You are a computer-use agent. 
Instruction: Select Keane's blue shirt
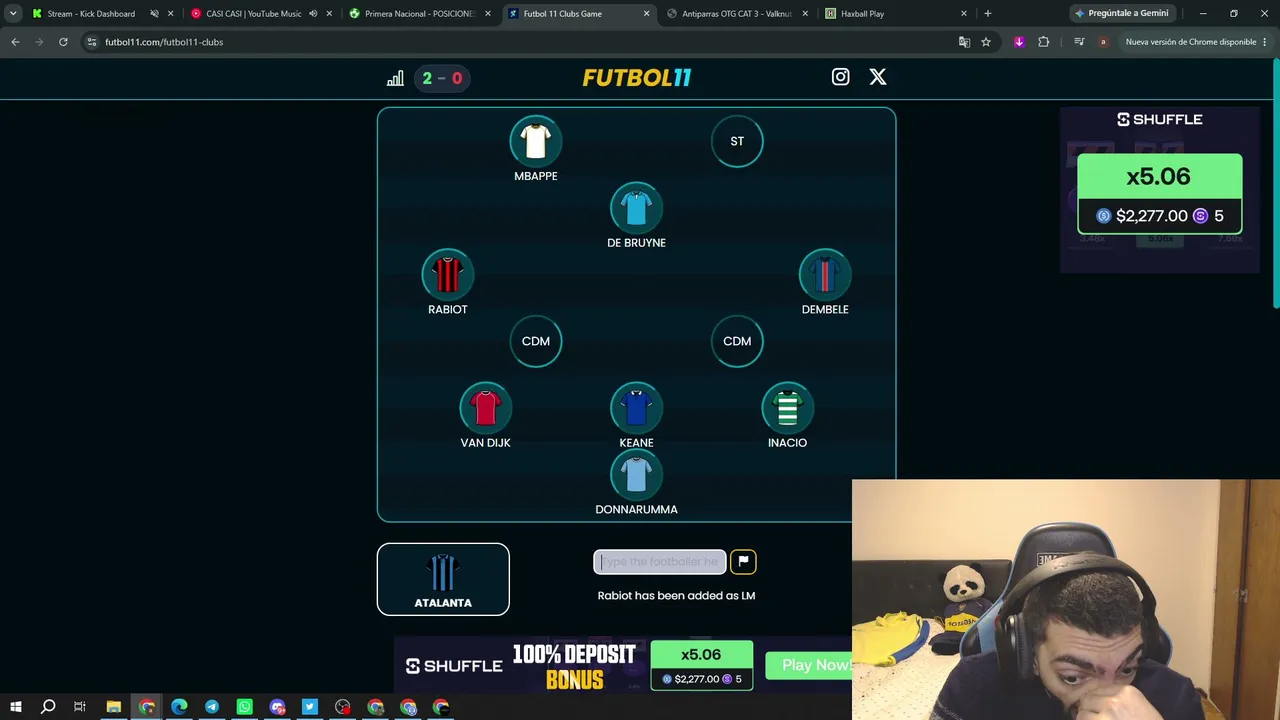[x=636, y=408]
